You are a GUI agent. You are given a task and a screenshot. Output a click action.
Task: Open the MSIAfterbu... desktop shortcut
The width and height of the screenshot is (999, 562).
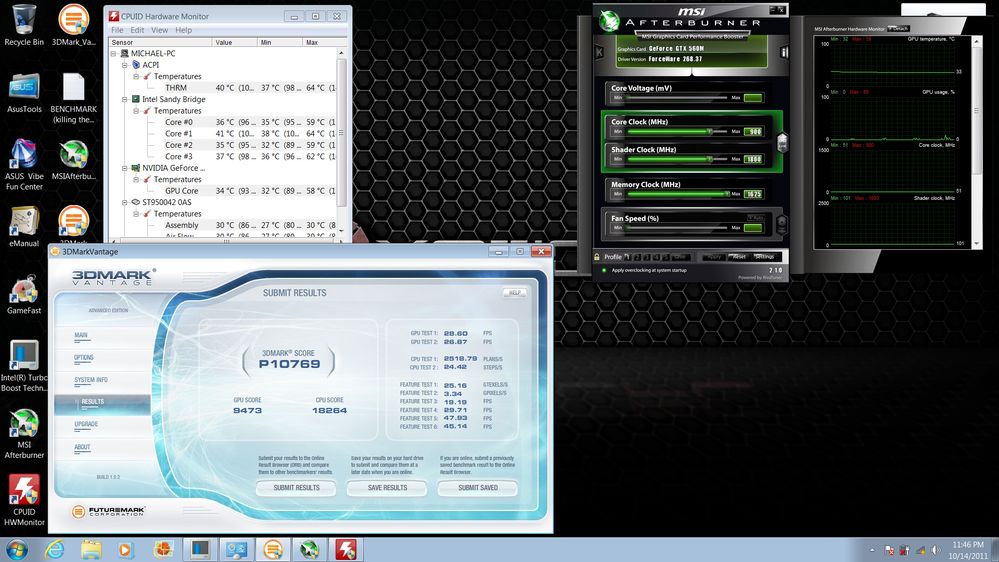(x=73, y=161)
